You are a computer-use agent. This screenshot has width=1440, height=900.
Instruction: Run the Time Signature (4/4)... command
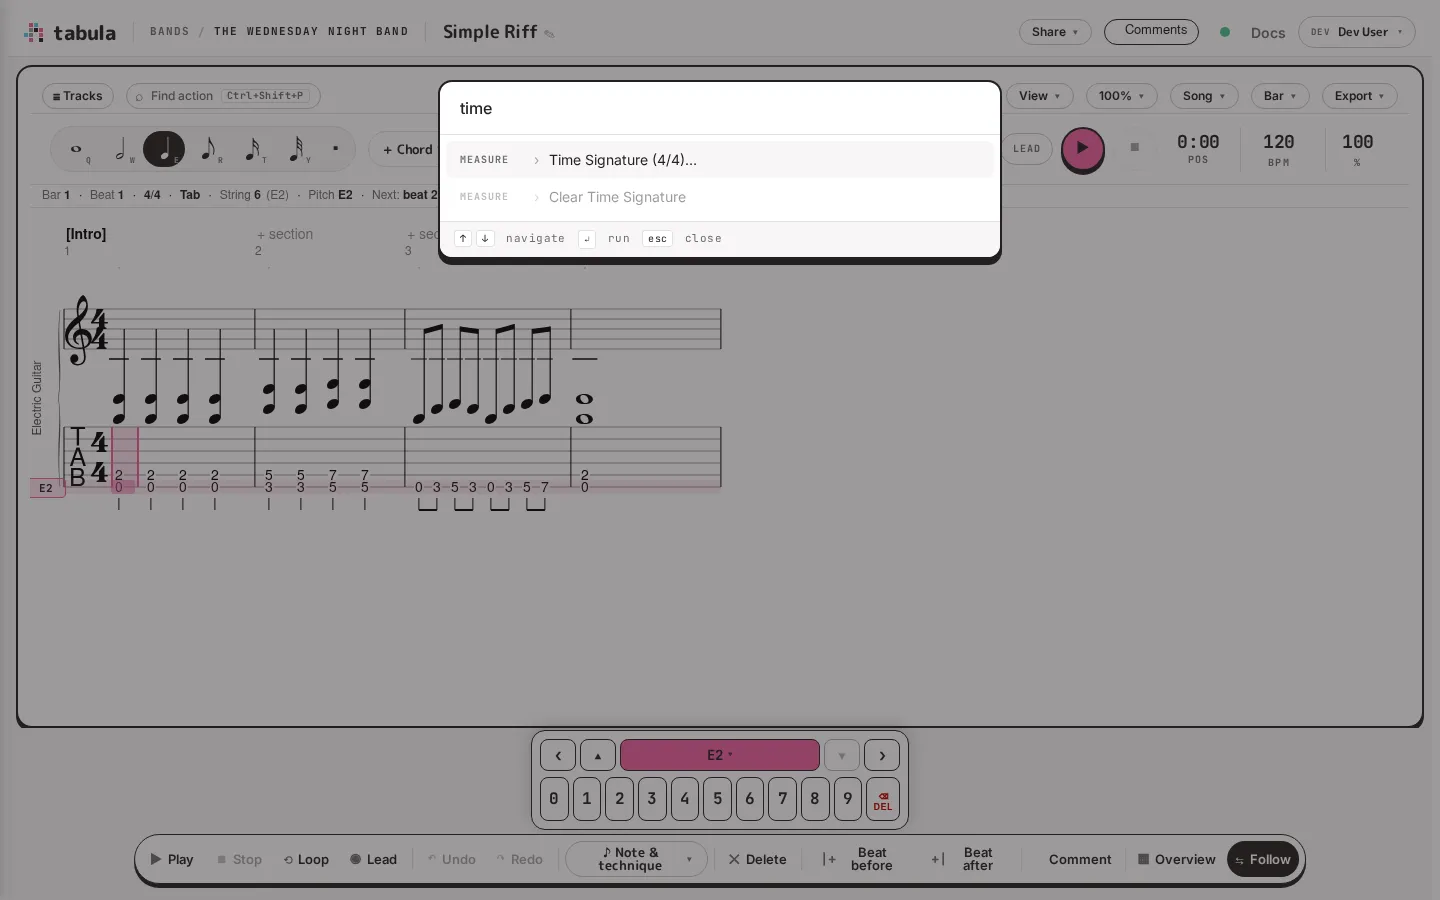click(x=720, y=160)
